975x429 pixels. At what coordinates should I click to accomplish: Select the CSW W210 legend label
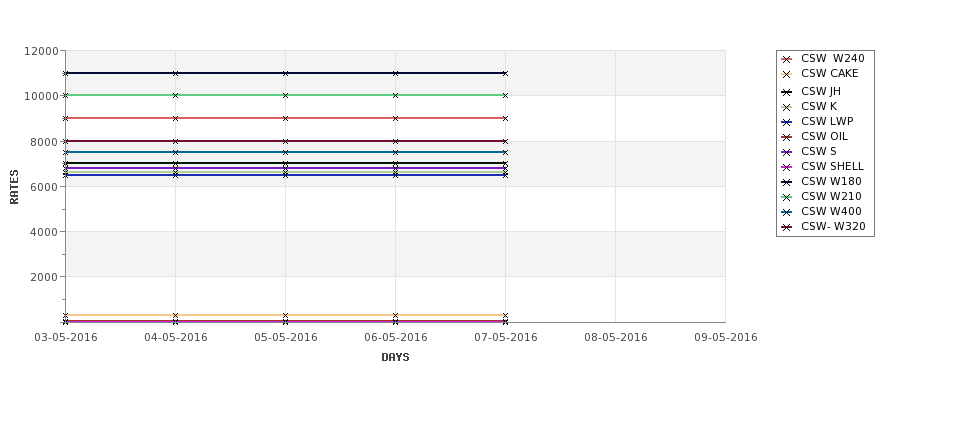(831, 196)
